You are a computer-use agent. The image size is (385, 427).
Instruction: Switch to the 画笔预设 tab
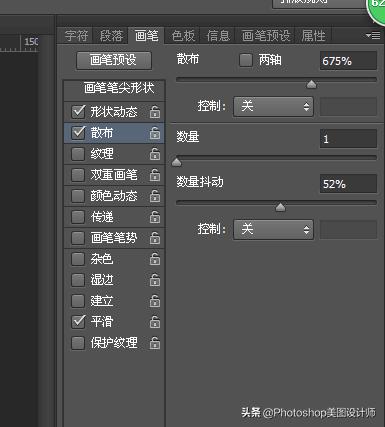pyautogui.click(x=266, y=36)
